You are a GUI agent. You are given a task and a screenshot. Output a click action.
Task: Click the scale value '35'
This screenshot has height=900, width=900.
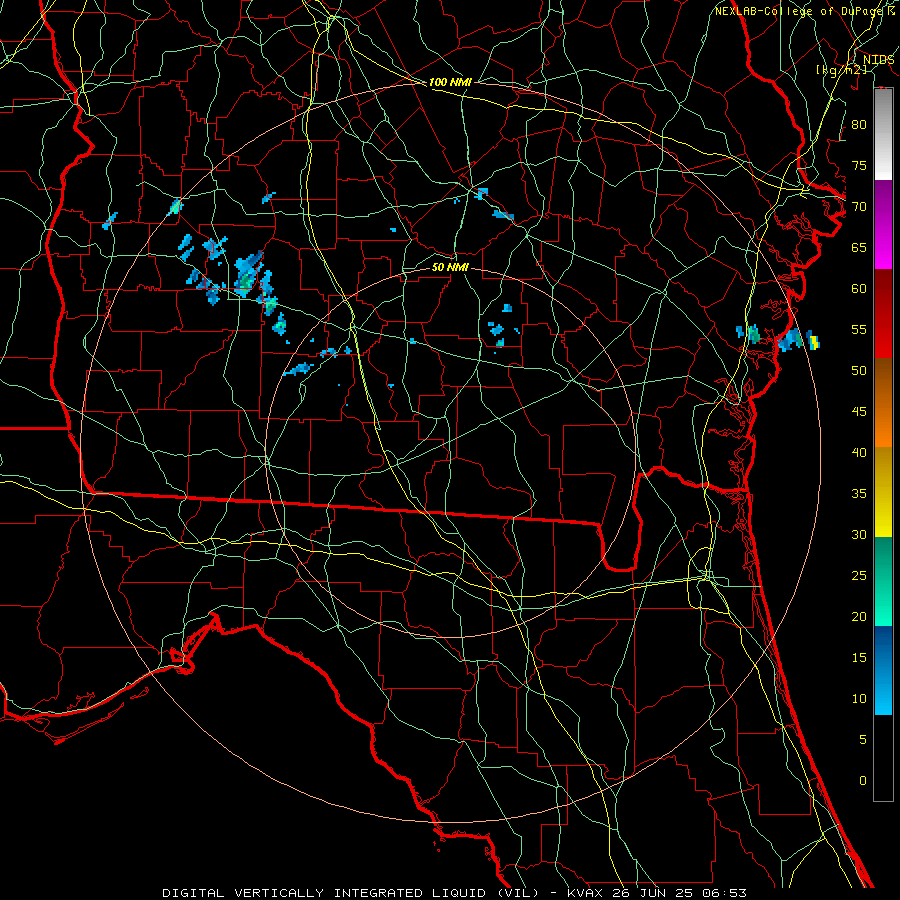coord(859,494)
